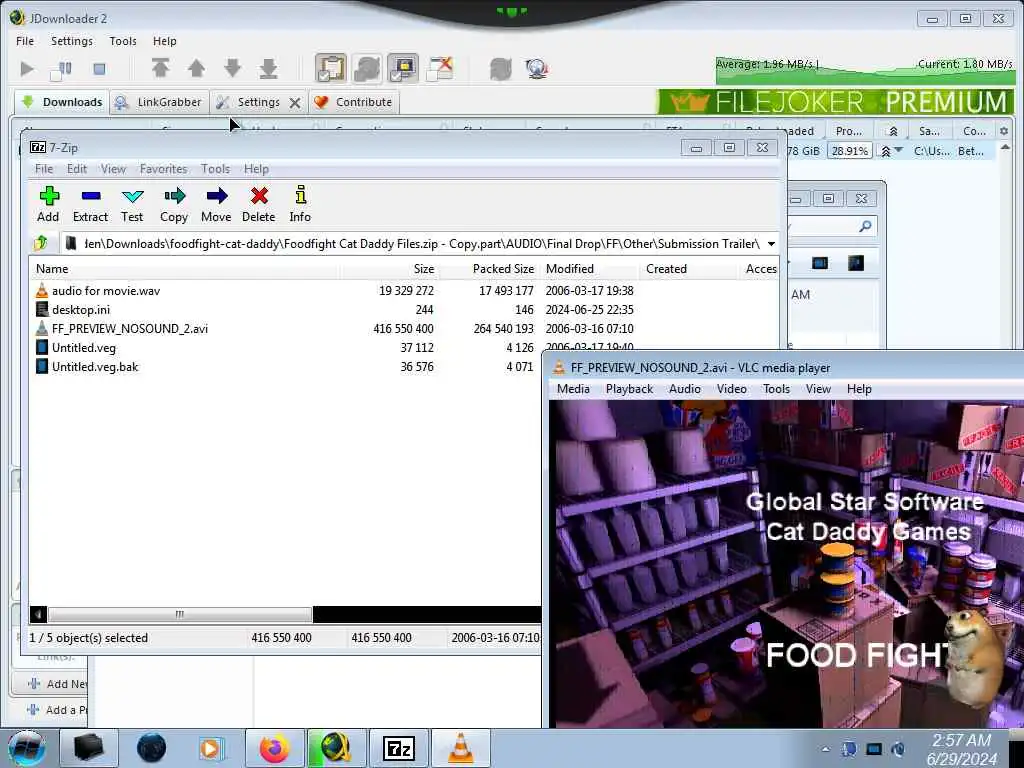Sort 7-Zip list by Name column
The image size is (1024, 768).
184,269
